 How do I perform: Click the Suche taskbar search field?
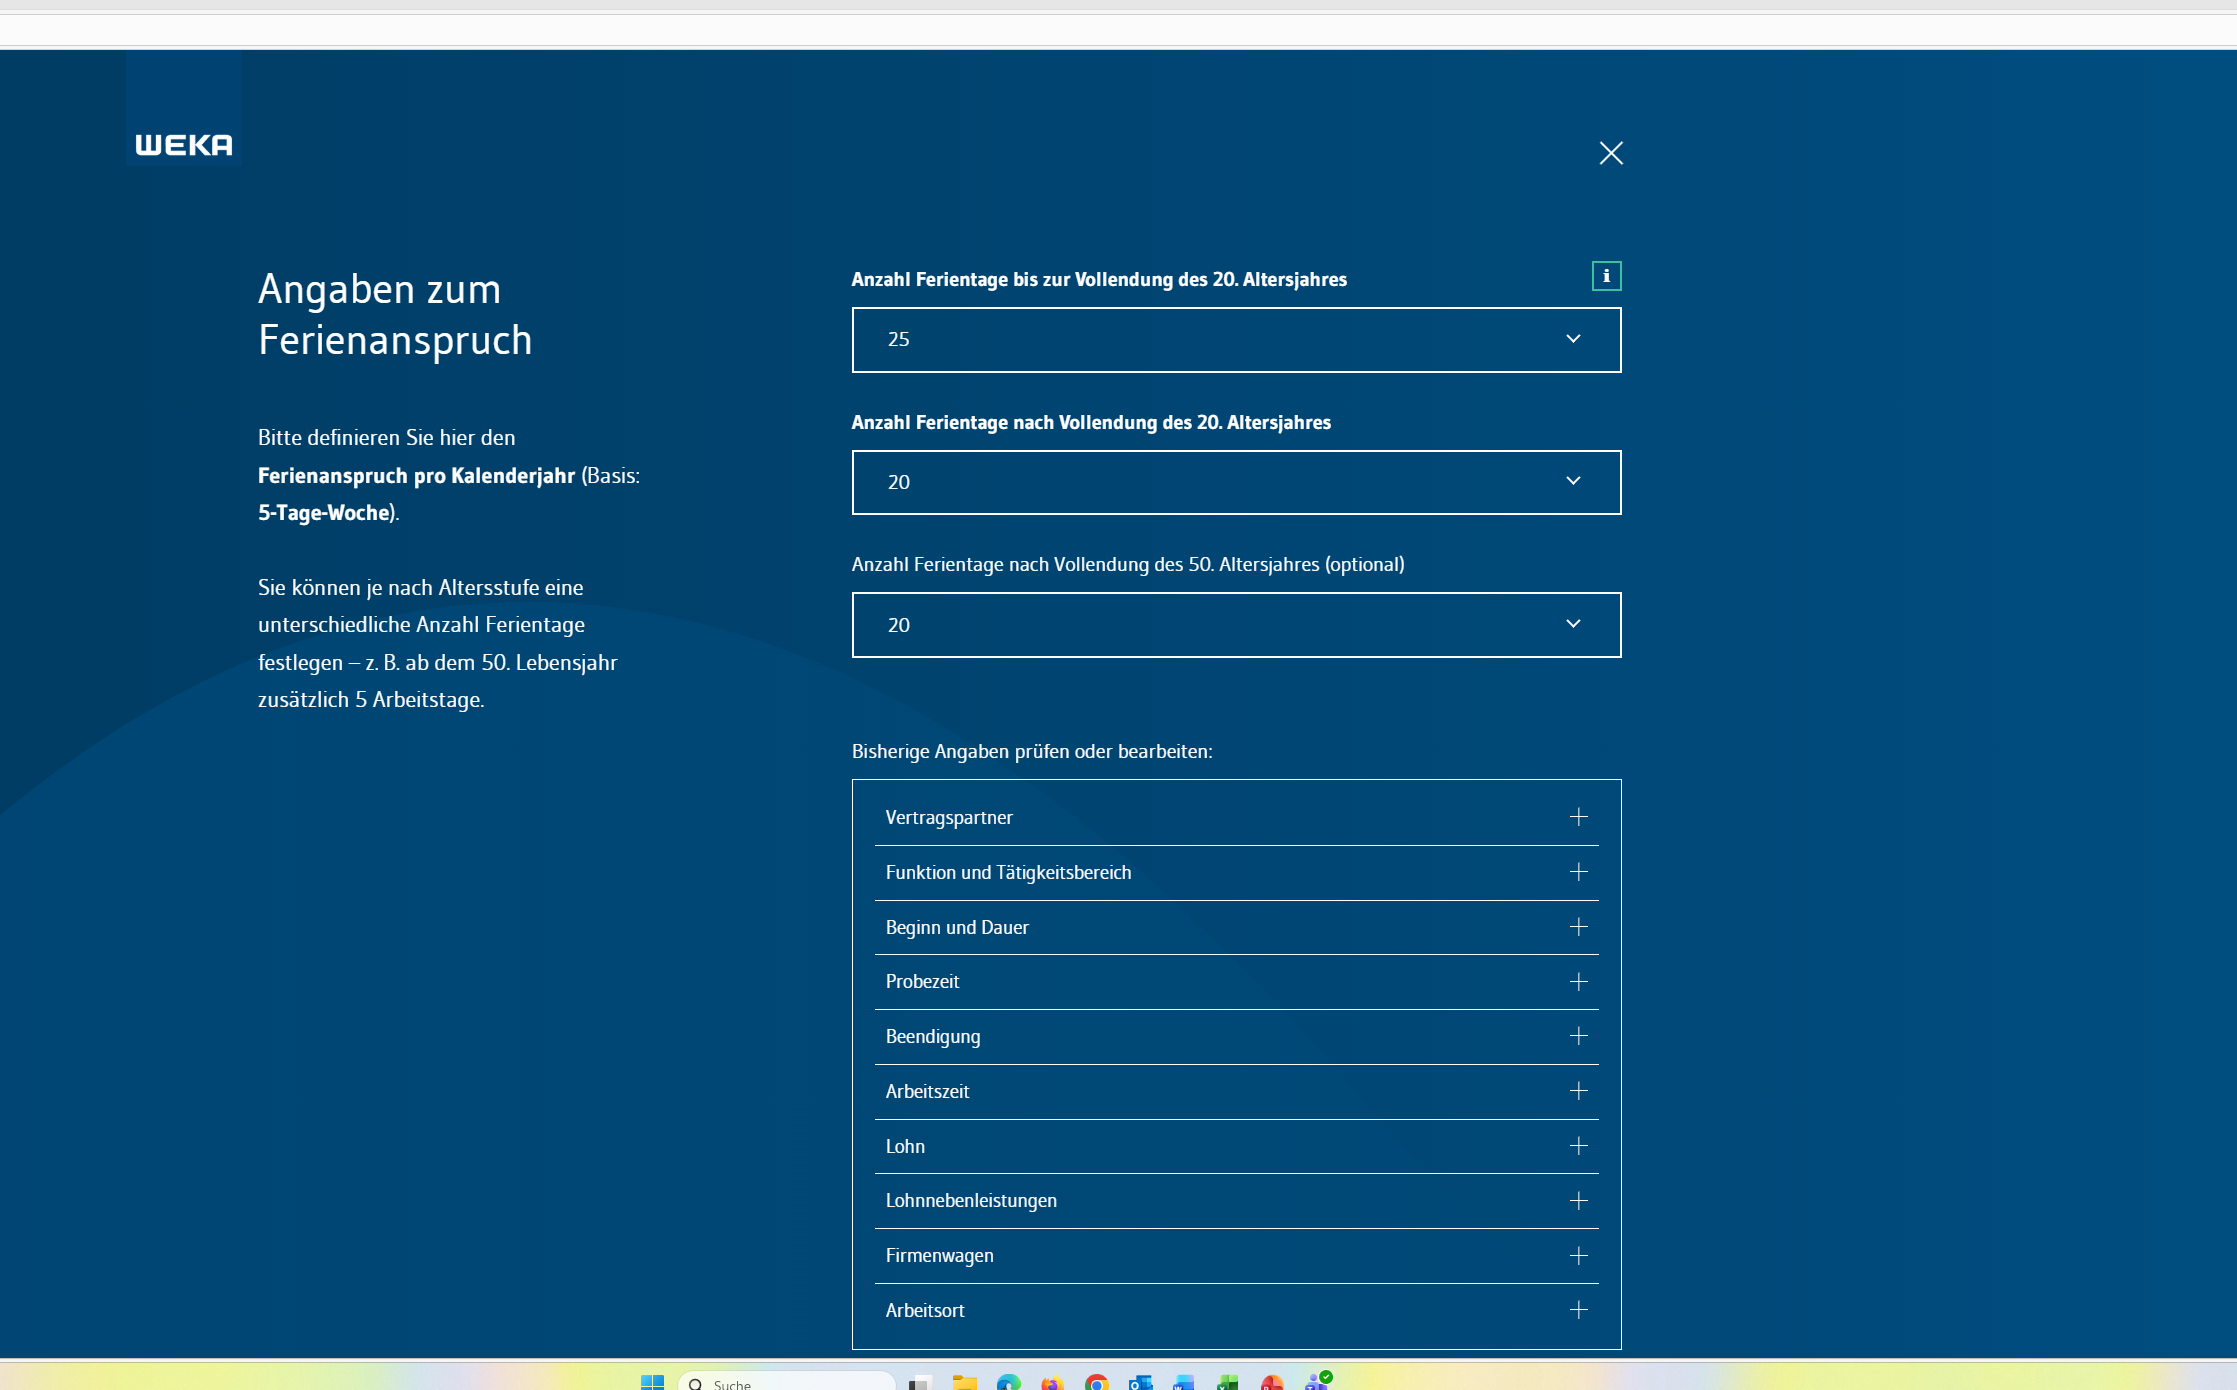[786, 1382]
